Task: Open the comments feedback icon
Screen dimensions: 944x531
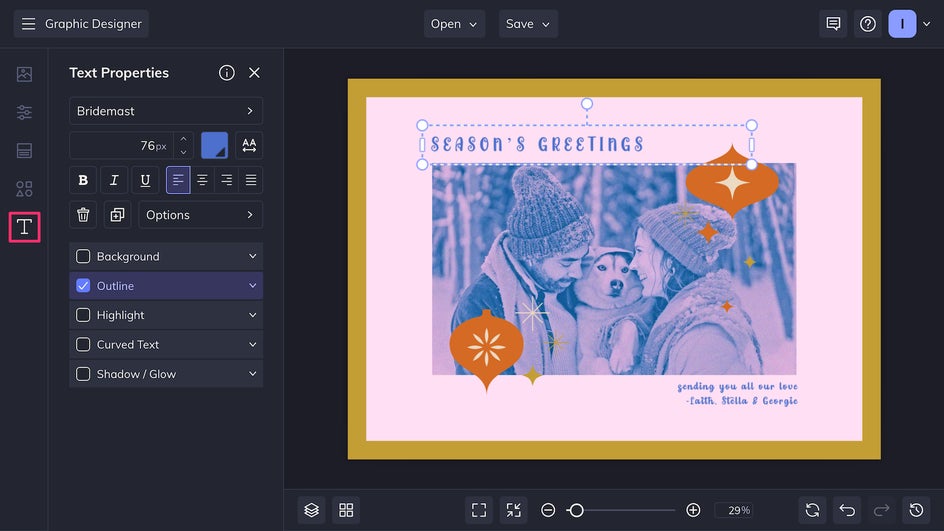Action: [833, 24]
